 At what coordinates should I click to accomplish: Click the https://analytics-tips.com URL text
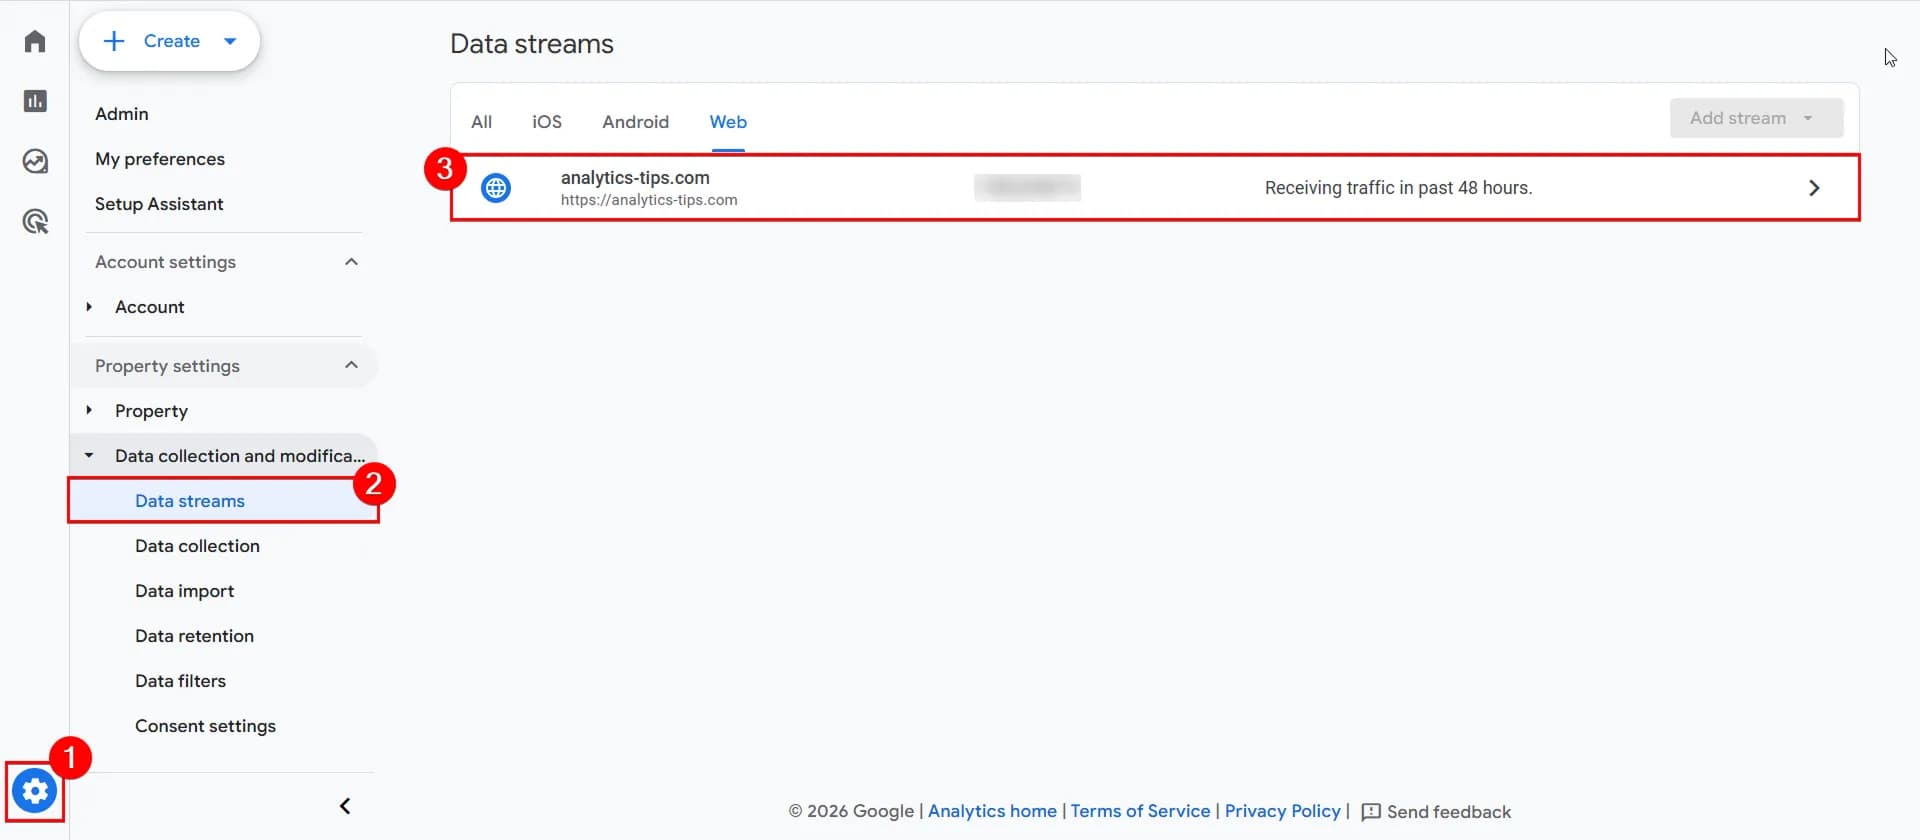pos(649,200)
